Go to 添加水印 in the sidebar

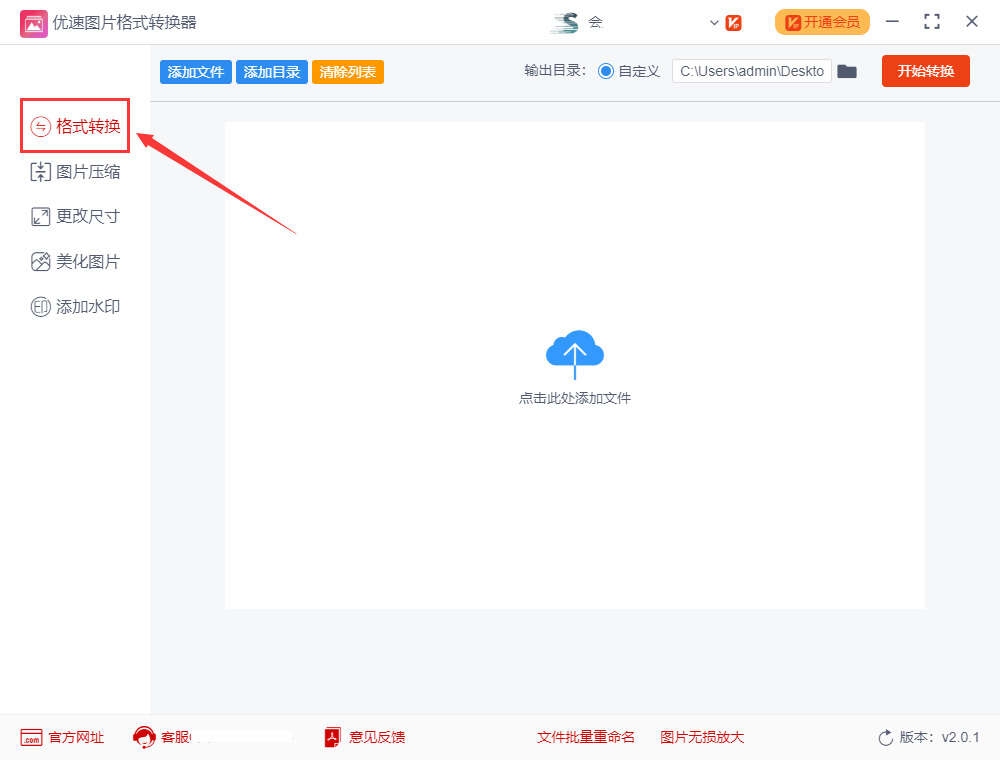click(x=75, y=307)
